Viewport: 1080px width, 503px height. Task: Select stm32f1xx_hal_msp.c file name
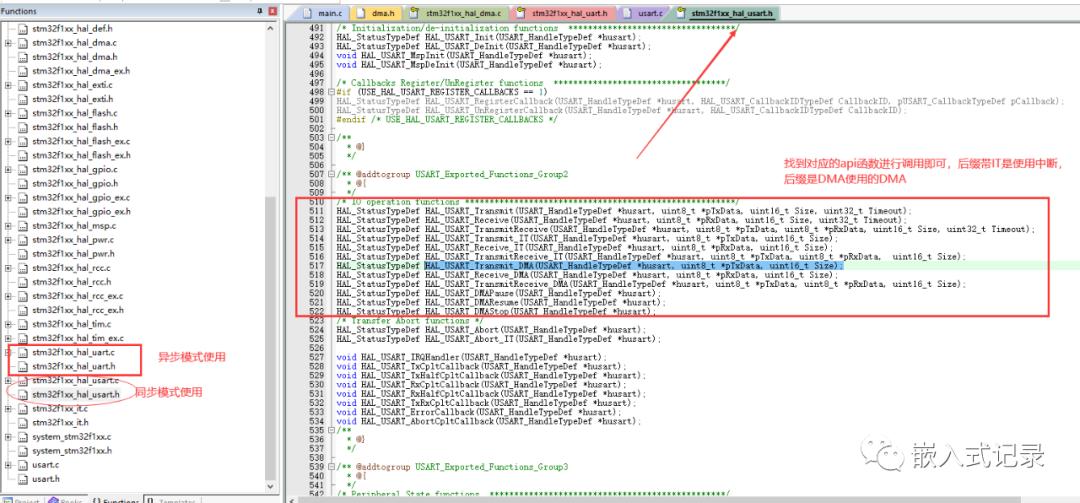tap(73, 225)
